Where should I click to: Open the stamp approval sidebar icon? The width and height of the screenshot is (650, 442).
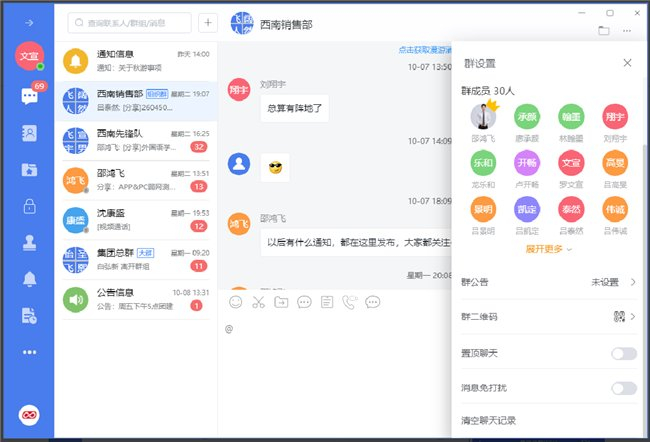pos(29,243)
